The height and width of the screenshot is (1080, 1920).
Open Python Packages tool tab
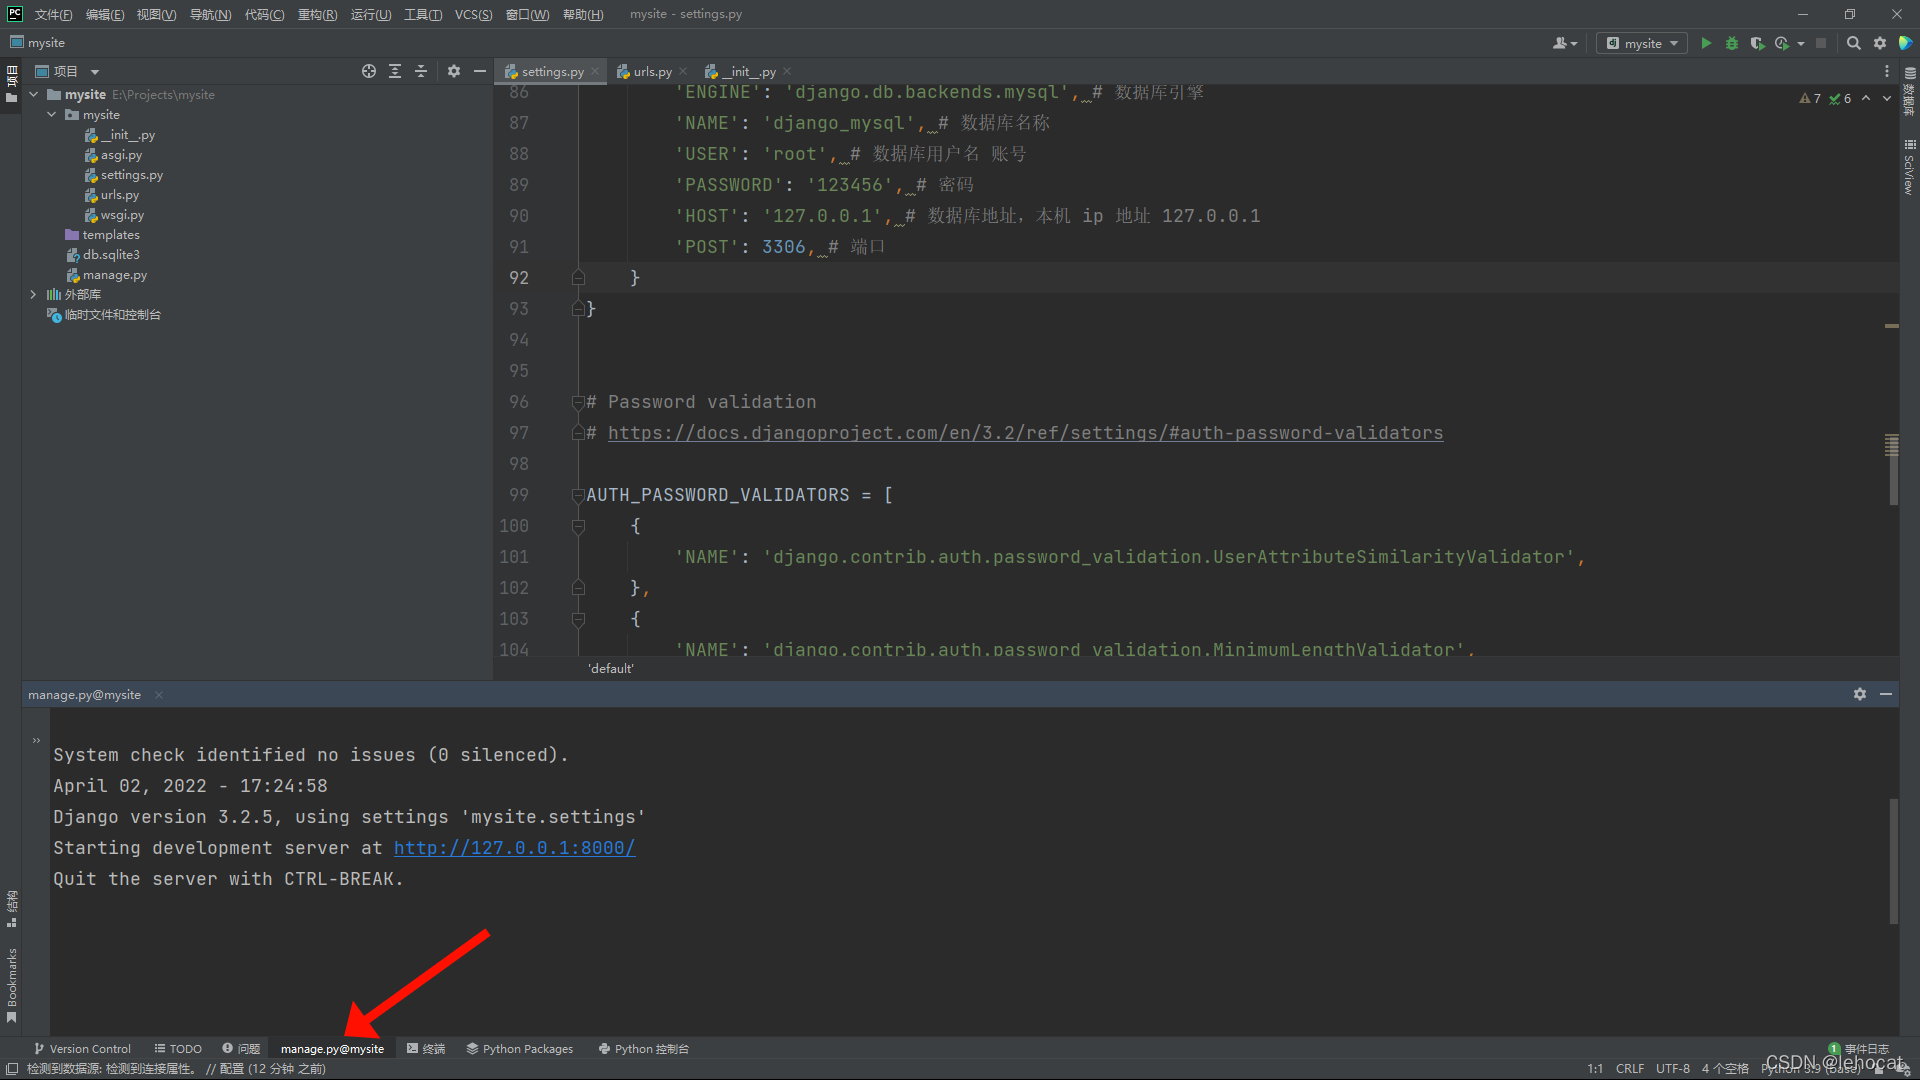tap(520, 1049)
